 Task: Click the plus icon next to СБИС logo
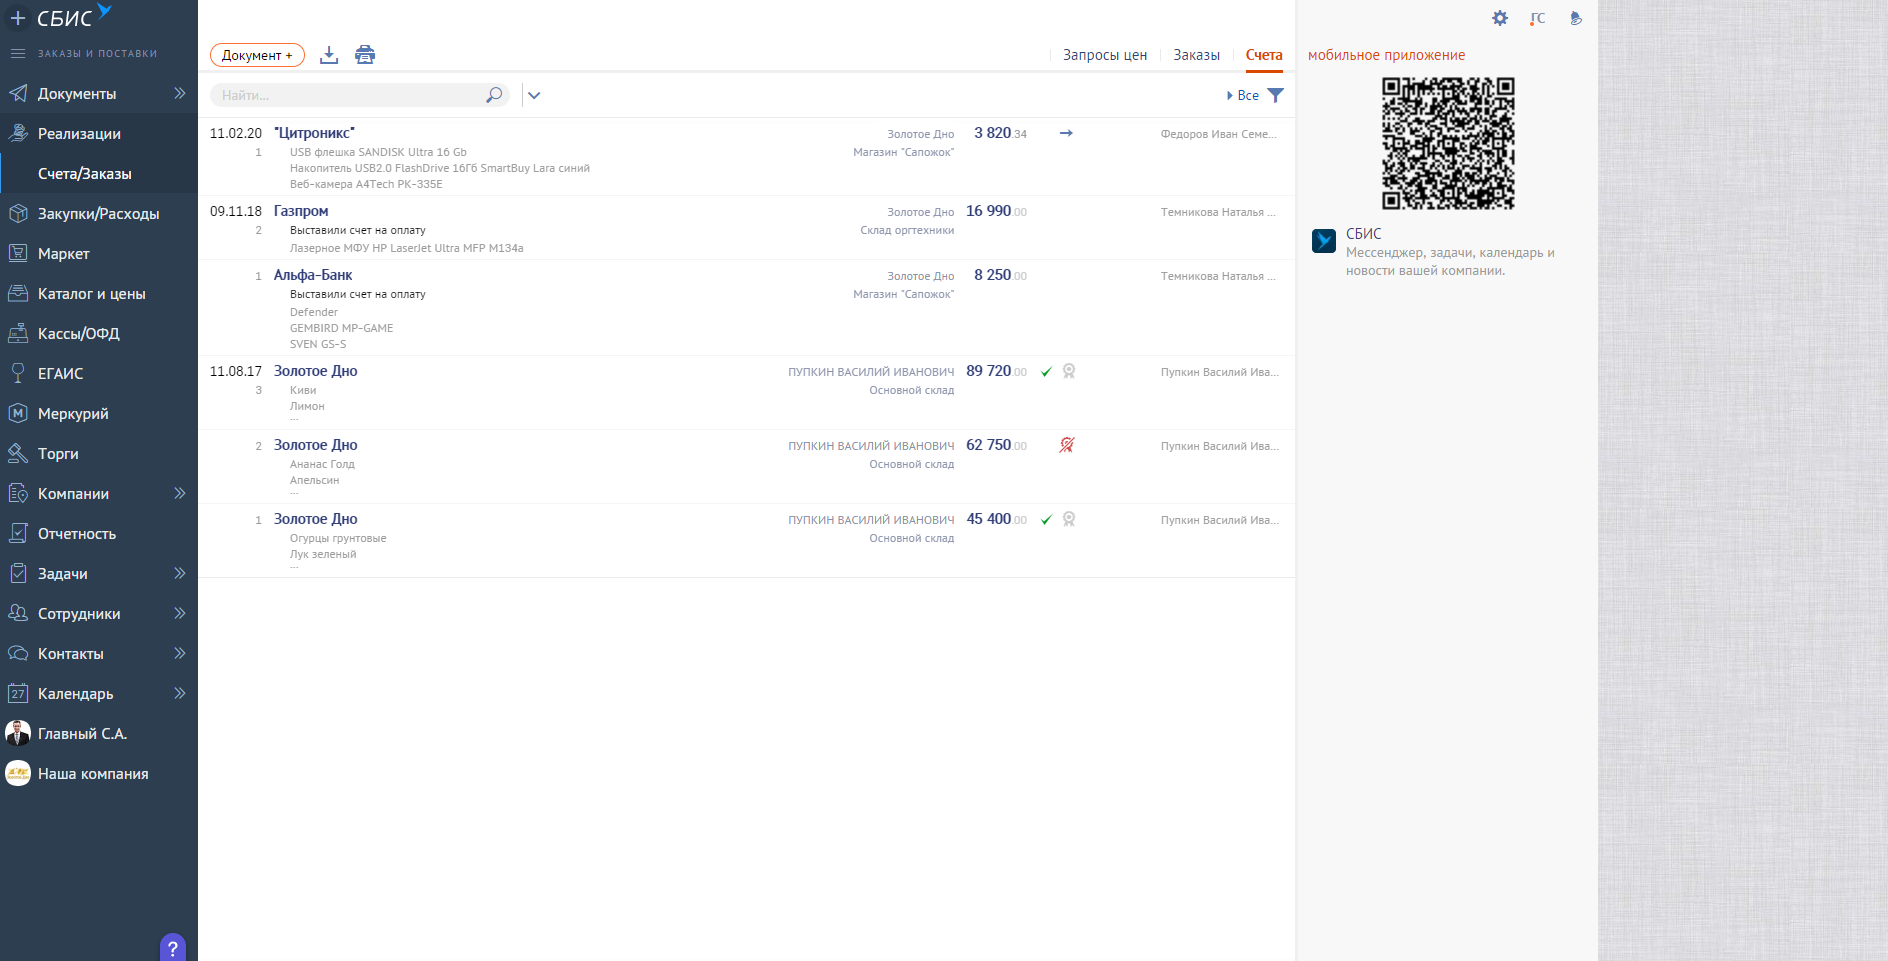pyautogui.click(x=18, y=18)
